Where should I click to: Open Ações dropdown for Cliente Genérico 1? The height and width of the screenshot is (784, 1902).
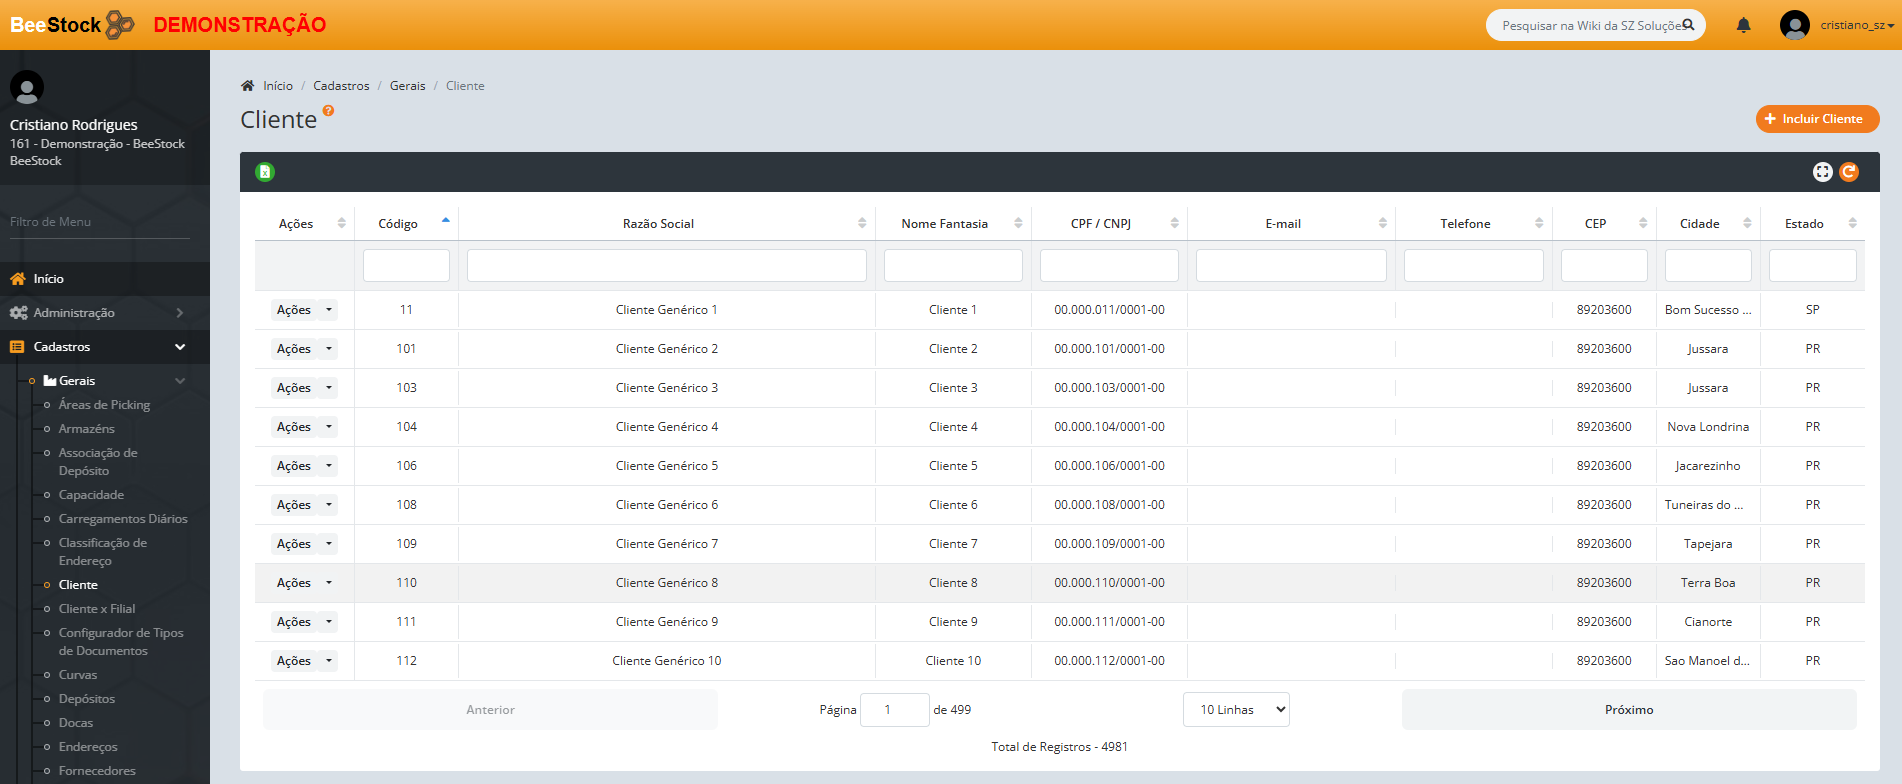click(x=328, y=310)
